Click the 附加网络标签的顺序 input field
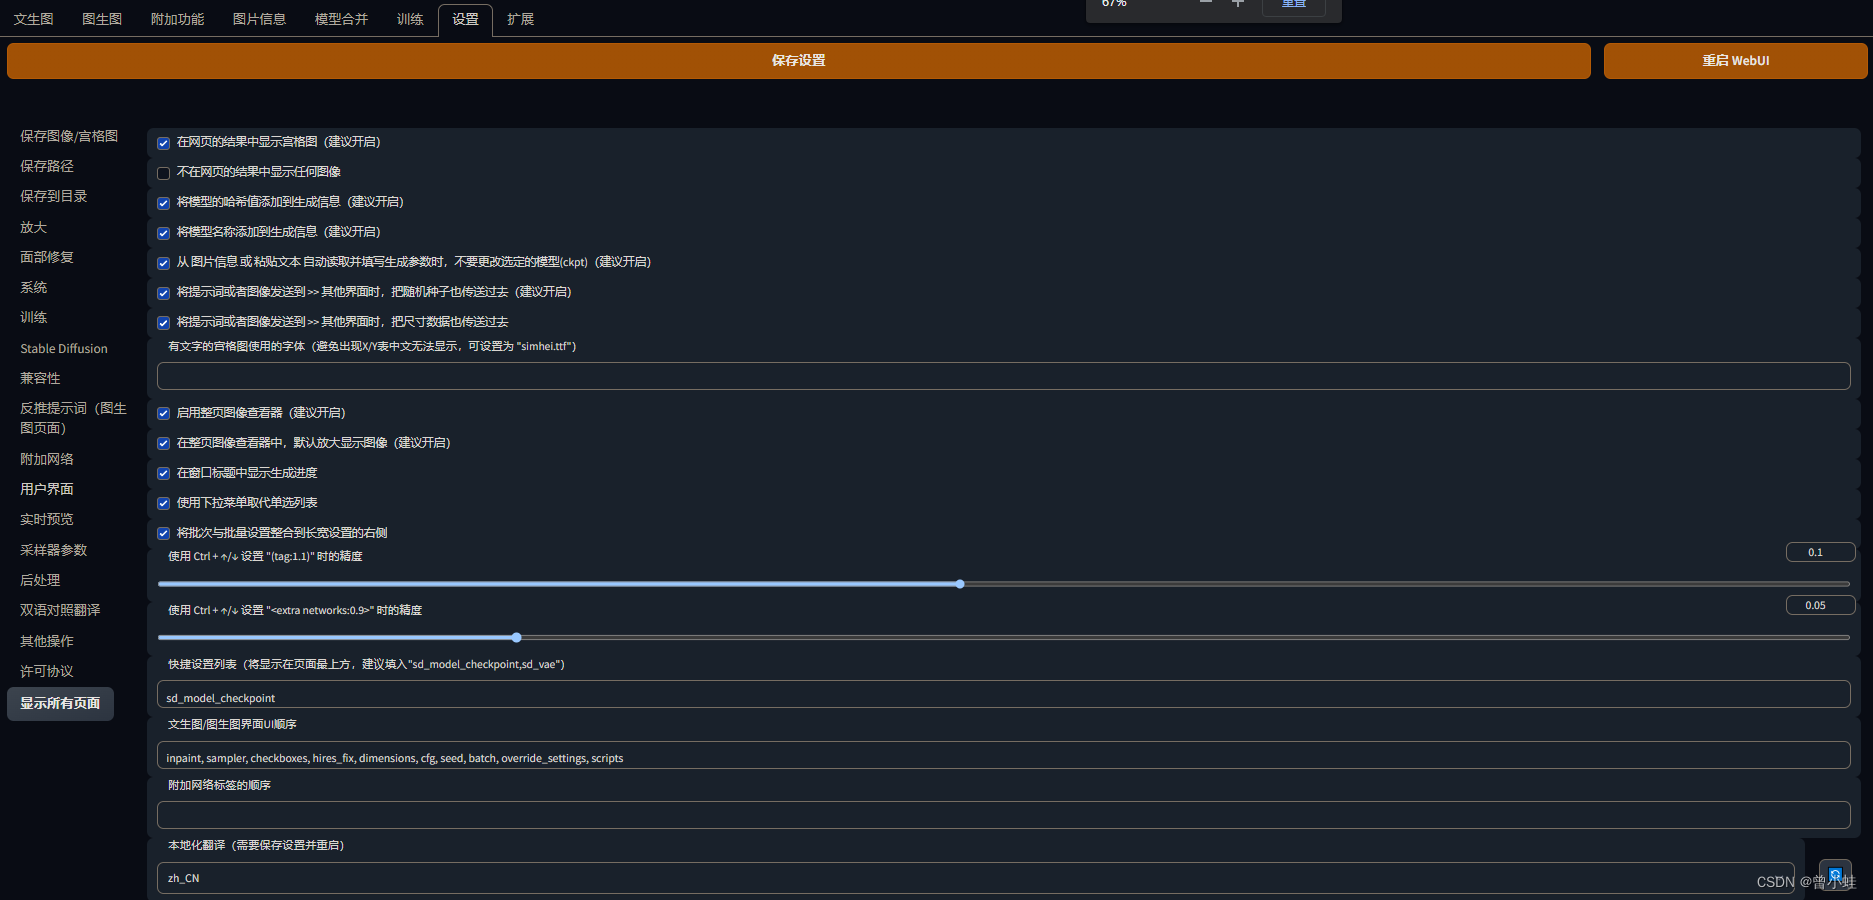The height and width of the screenshot is (900, 1873). tap(1003, 815)
